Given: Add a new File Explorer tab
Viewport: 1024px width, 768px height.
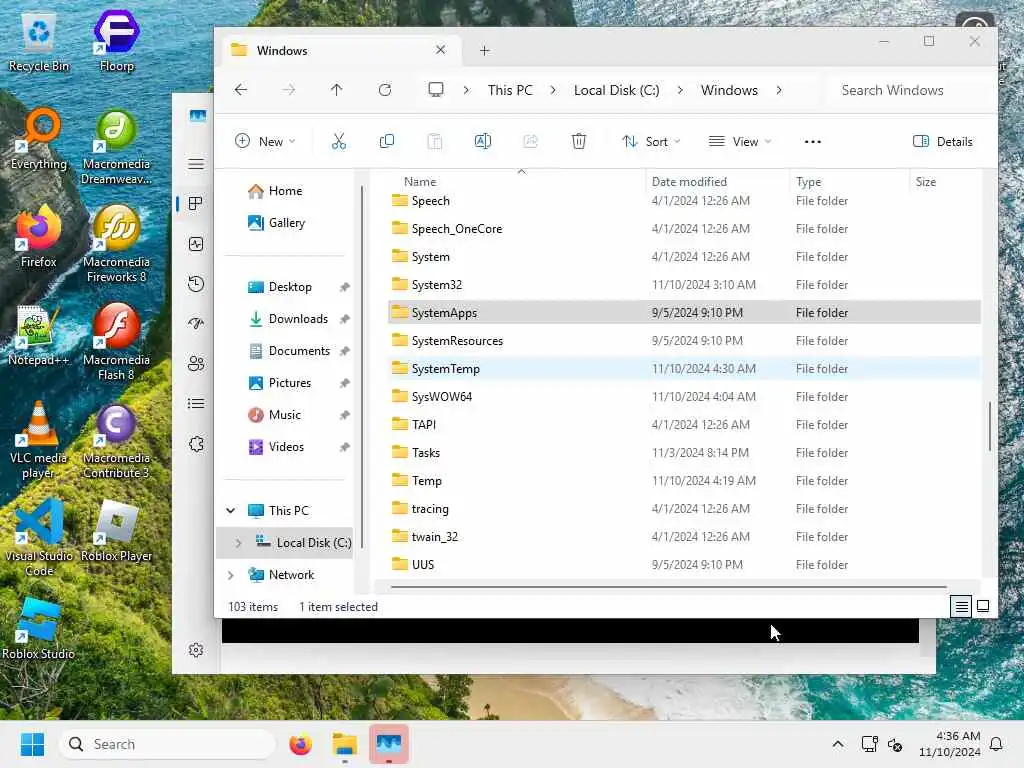Looking at the screenshot, I should coord(485,50).
